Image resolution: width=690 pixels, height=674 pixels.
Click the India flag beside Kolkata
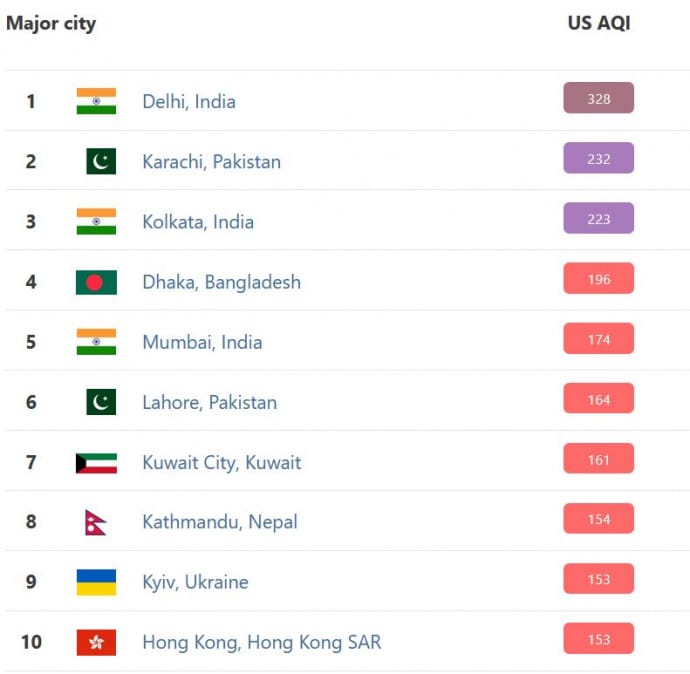pos(96,221)
